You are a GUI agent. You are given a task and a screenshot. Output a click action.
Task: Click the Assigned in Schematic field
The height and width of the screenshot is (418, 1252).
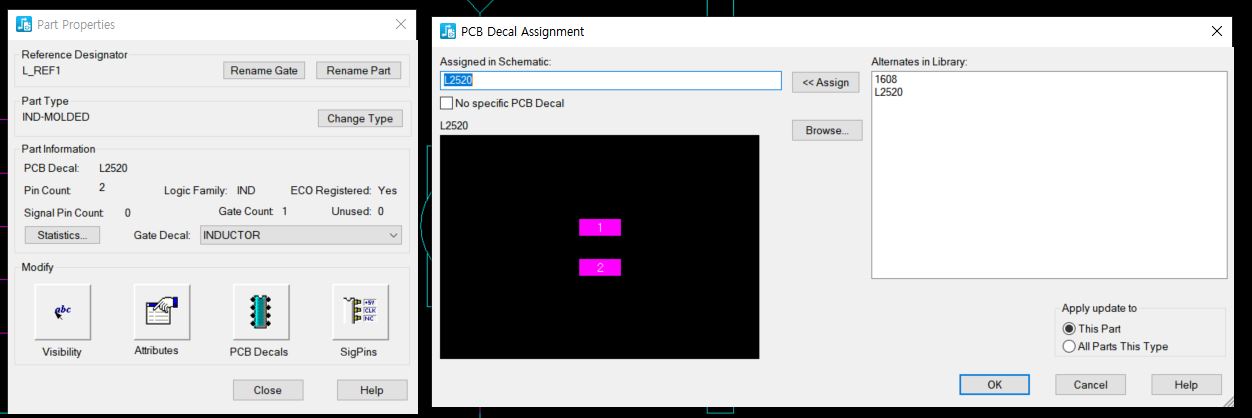[610, 81]
